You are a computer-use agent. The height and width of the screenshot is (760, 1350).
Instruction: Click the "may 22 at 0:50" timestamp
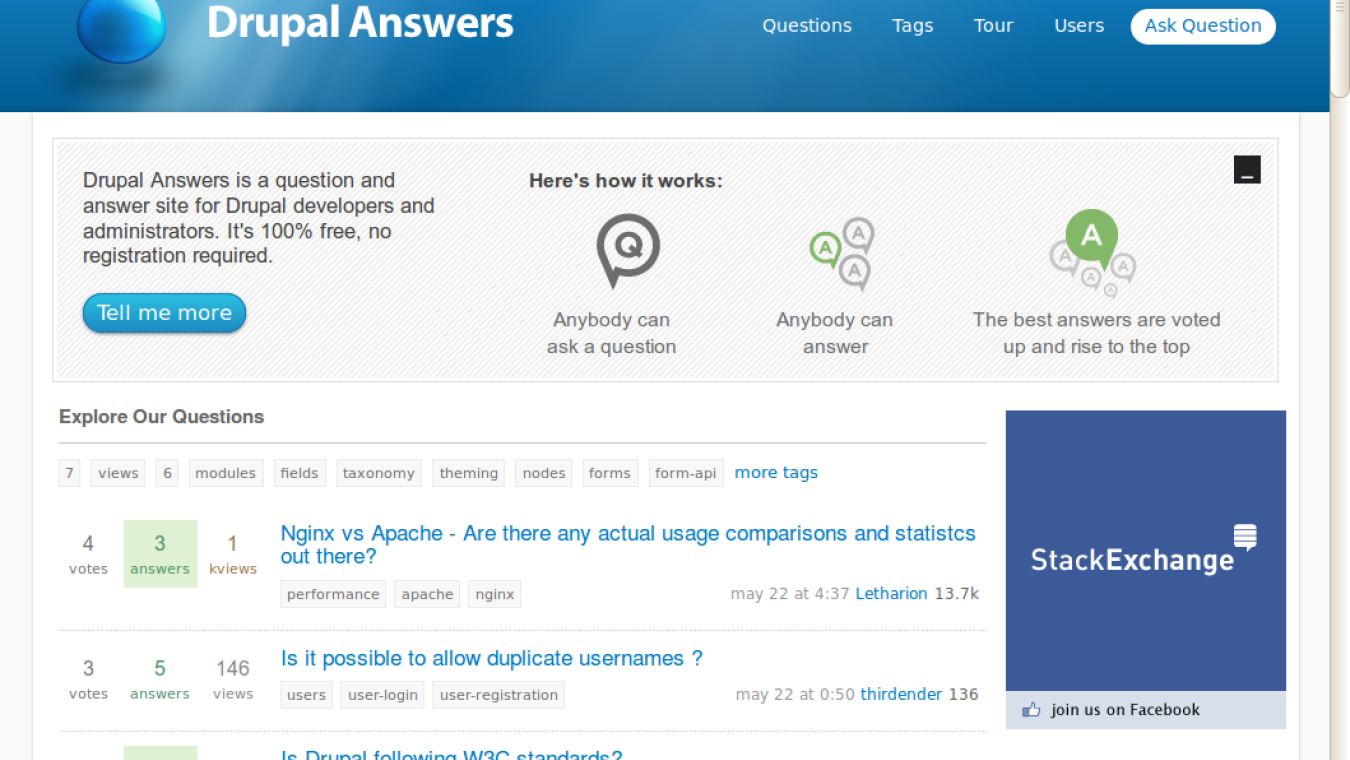[x=795, y=694]
